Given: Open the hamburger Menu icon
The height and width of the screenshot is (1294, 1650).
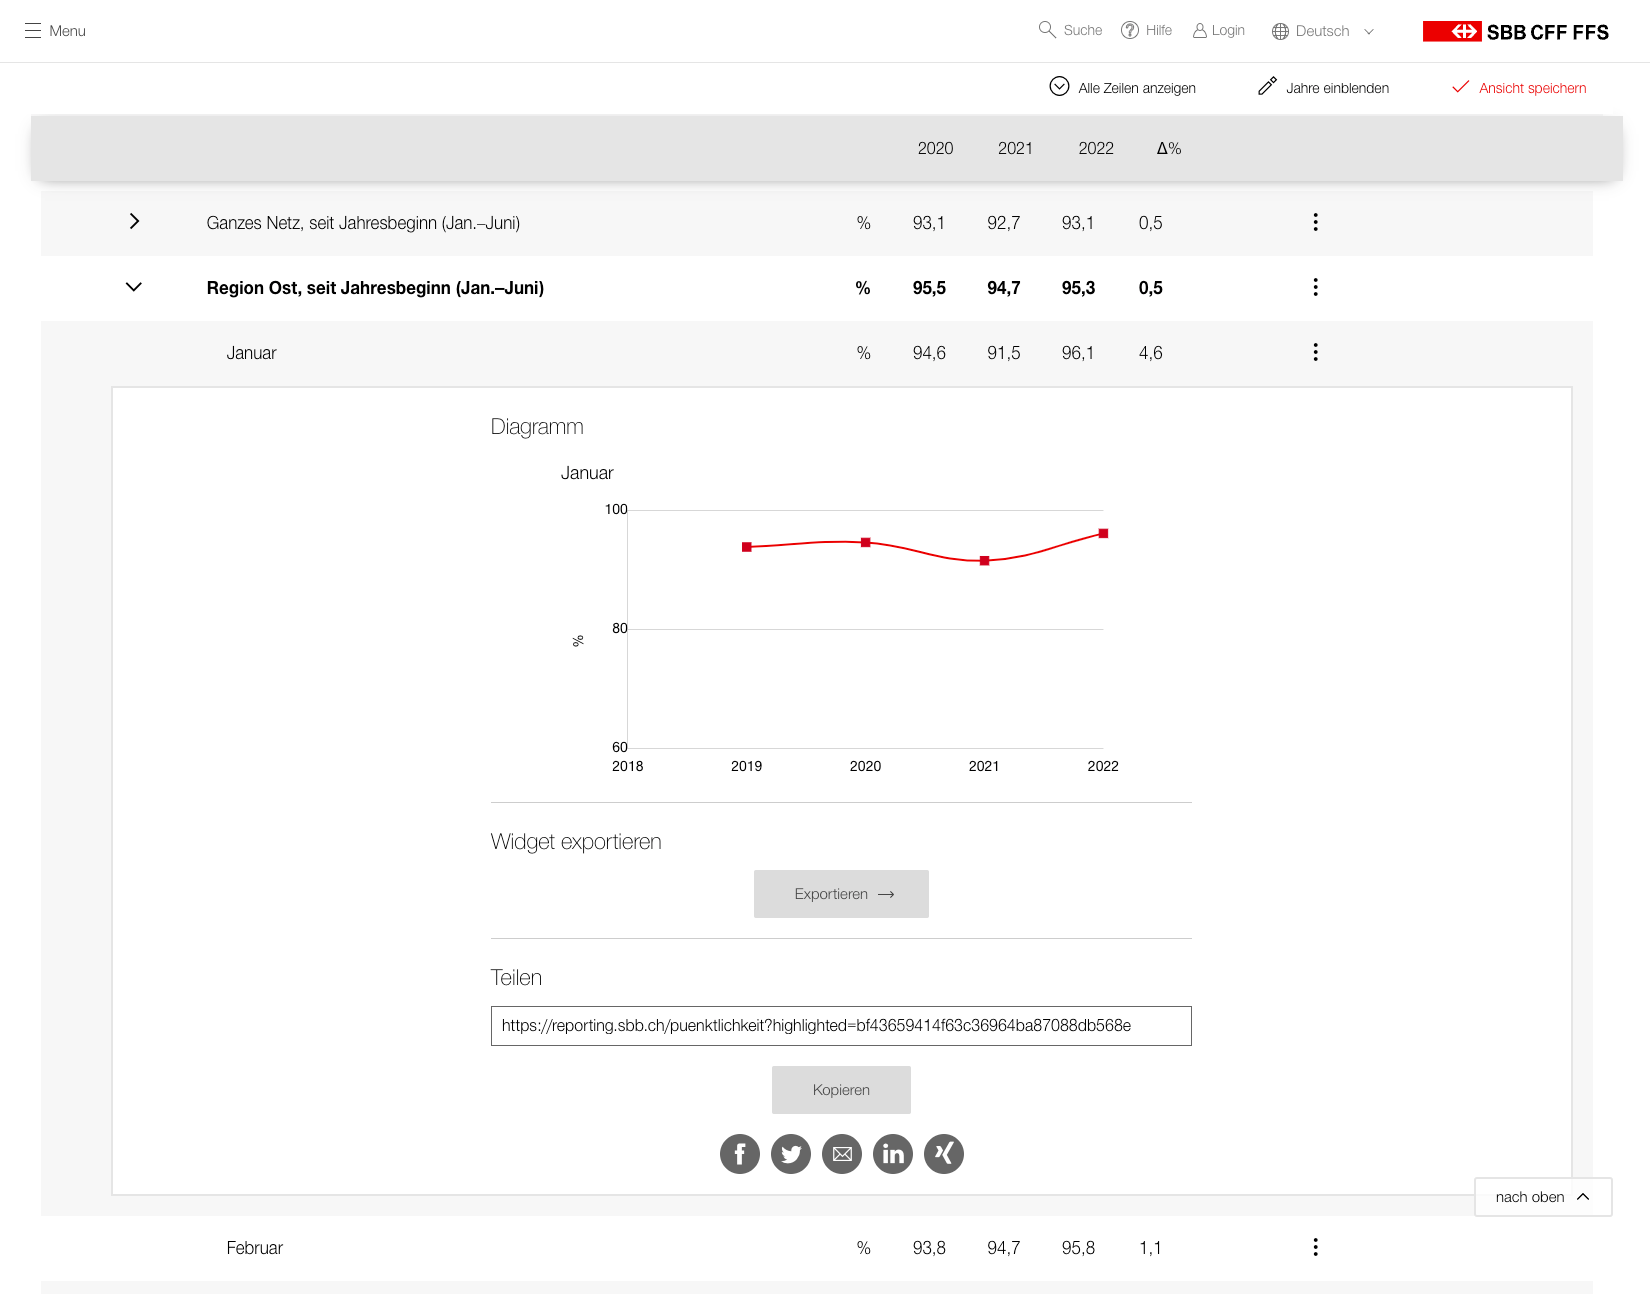Looking at the screenshot, I should [x=33, y=31].
